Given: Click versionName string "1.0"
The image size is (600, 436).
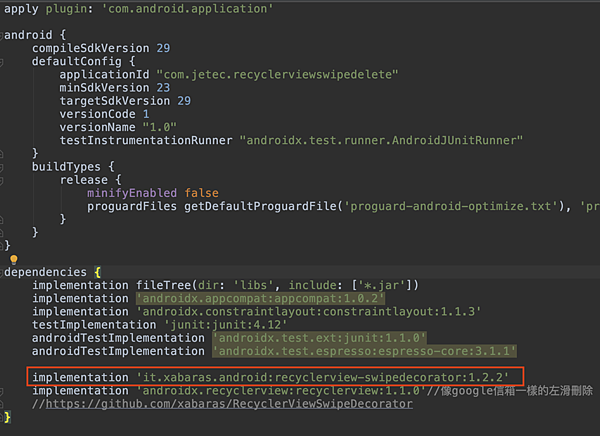Looking at the screenshot, I should pos(160,127).
